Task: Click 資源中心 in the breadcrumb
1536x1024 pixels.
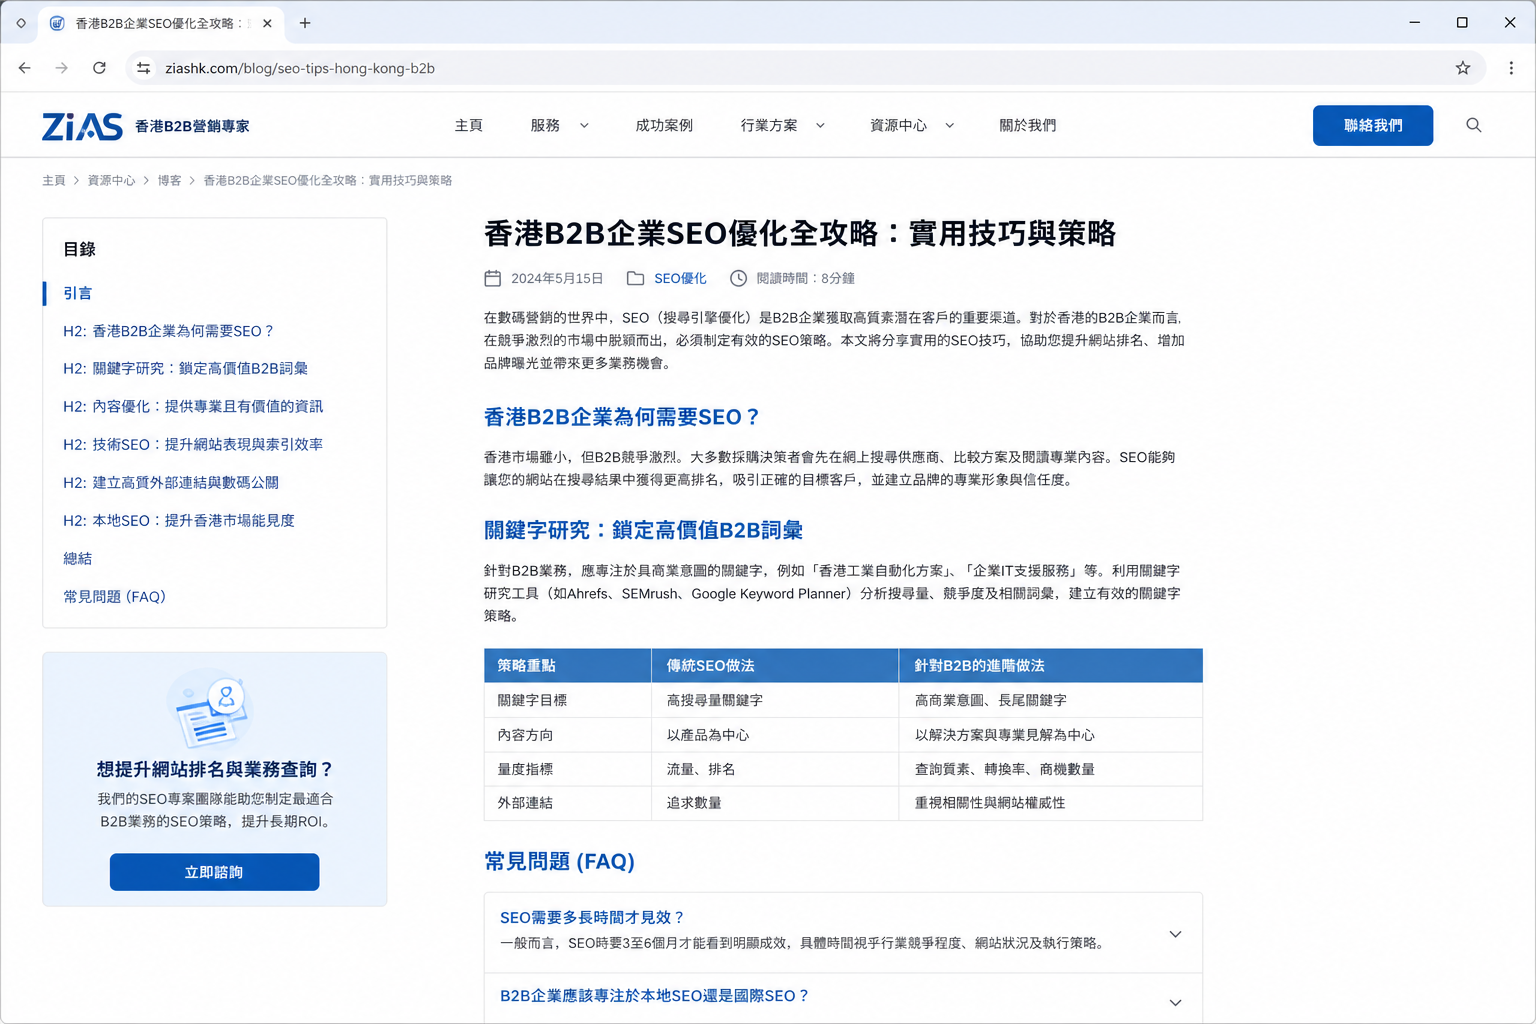Action: (x=111, y=181)
